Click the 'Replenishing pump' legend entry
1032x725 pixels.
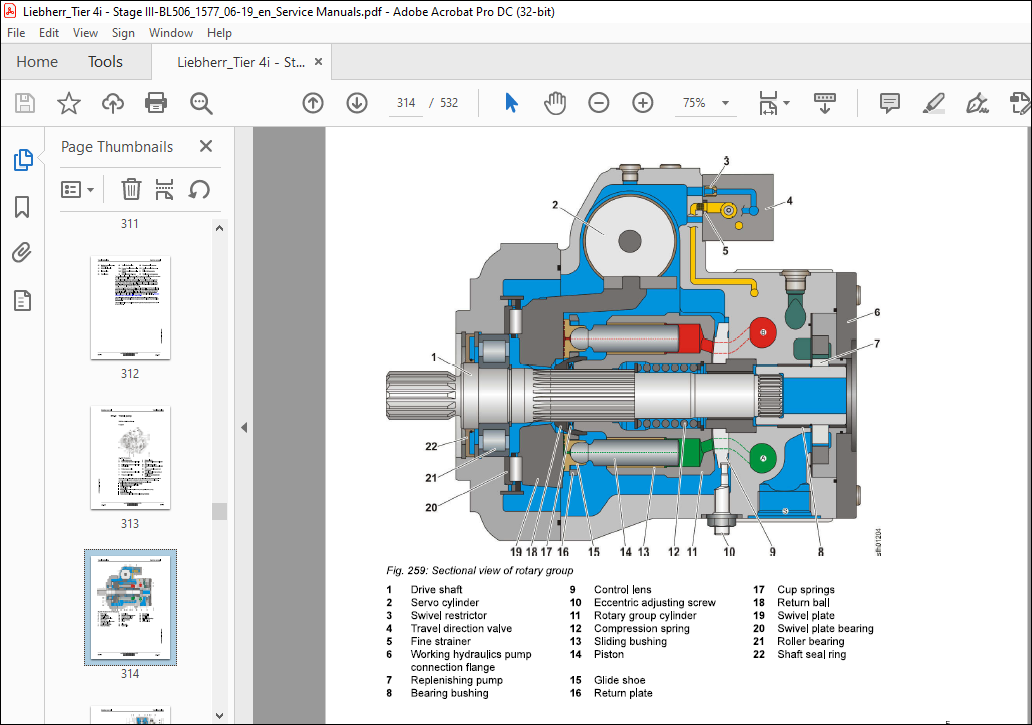coord(457,680)
